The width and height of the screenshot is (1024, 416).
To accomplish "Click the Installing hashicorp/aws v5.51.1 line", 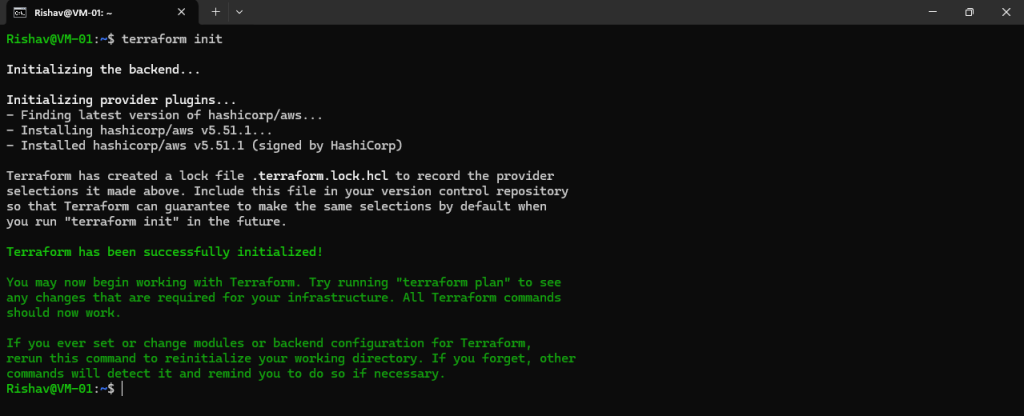I will tap(140, 131).
